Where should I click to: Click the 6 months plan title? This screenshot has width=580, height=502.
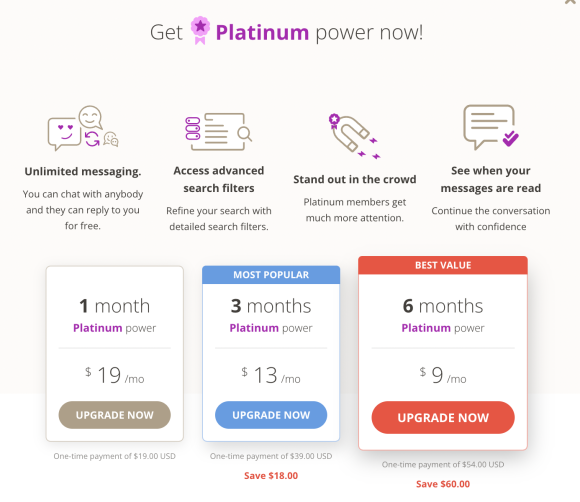pyautogui.click(x=443, y=306)
